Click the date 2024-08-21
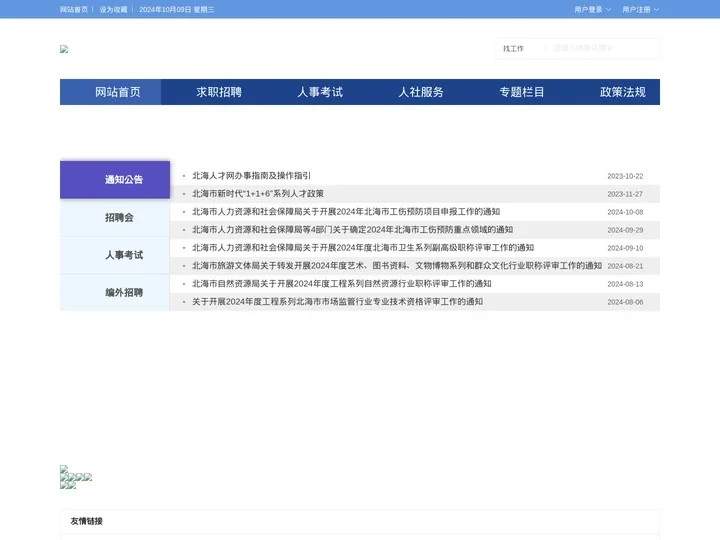The height and width of the screenshot is (540, 720). click(625, 266)
